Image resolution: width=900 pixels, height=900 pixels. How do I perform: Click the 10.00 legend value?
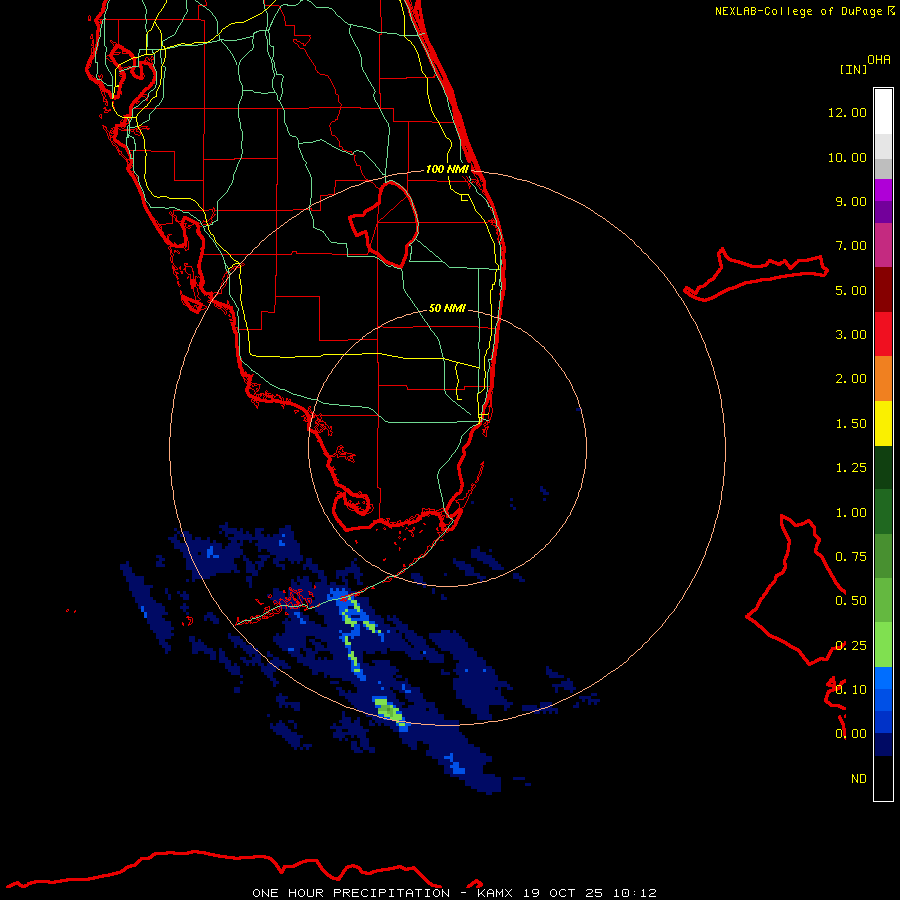click(847, 157)
